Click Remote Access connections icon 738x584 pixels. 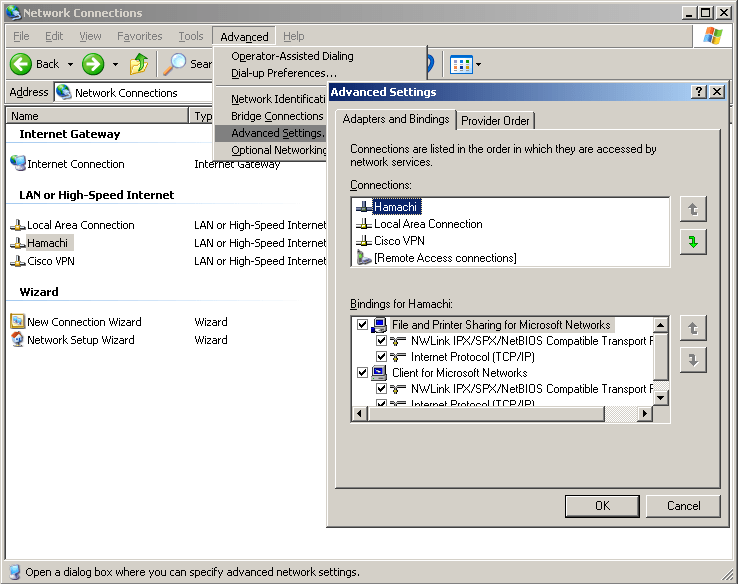pyautogui.click(x=364, y=257)
